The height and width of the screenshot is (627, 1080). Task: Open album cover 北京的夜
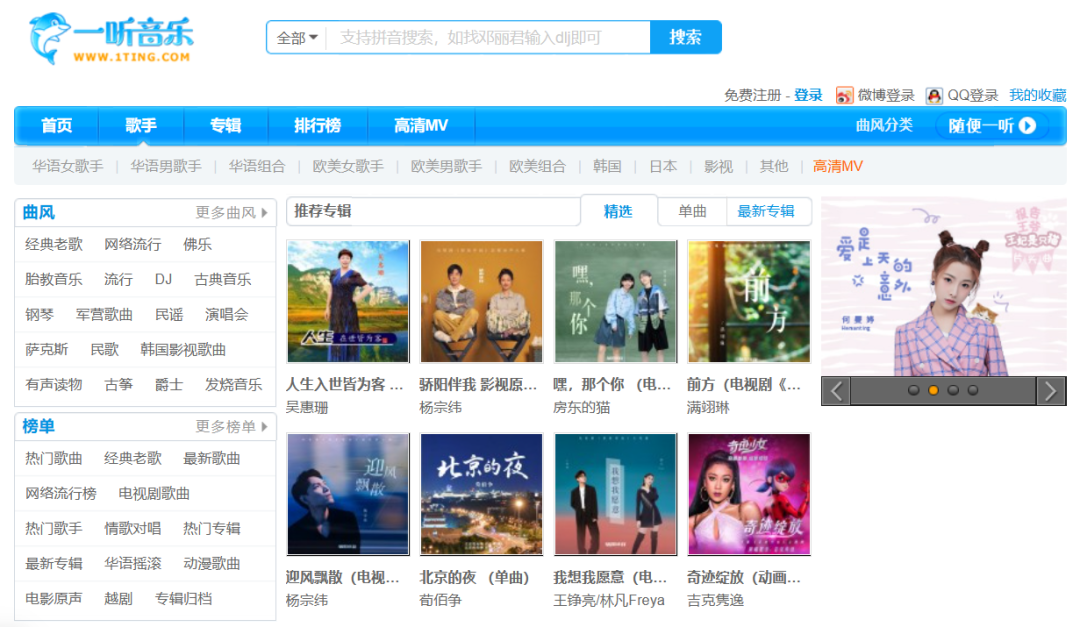click(x=481, y=494)
